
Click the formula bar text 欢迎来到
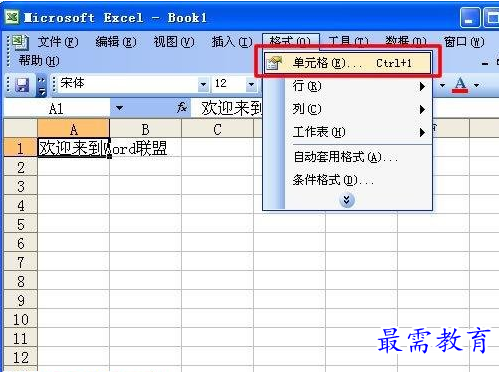pyautogui.click(x=232, y=108)
